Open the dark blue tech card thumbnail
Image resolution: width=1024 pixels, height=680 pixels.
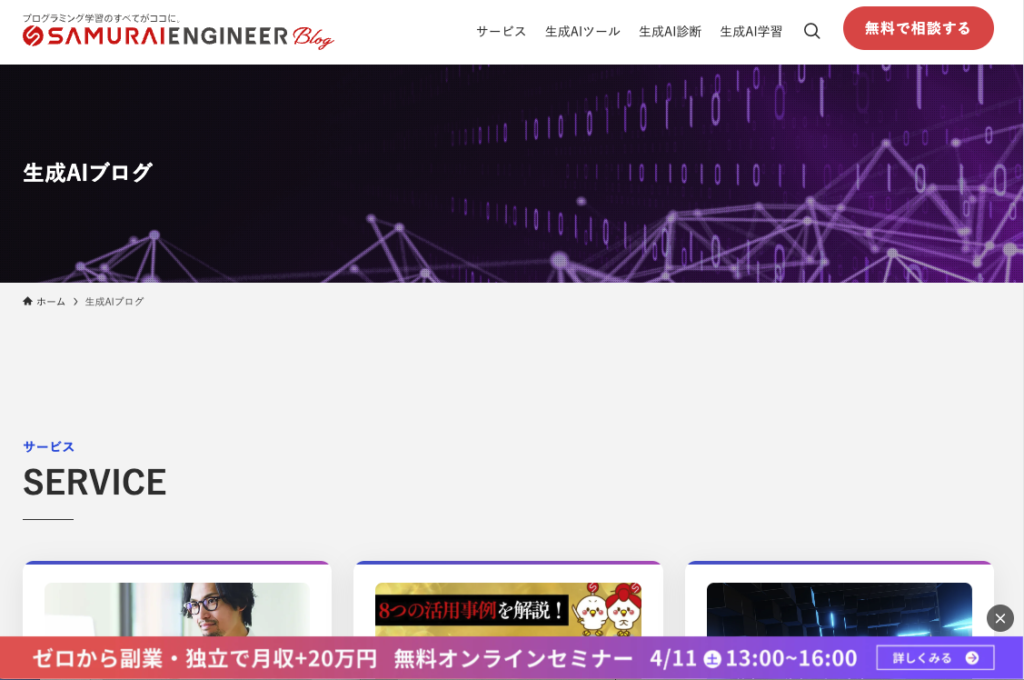click(x=839, y=609)
